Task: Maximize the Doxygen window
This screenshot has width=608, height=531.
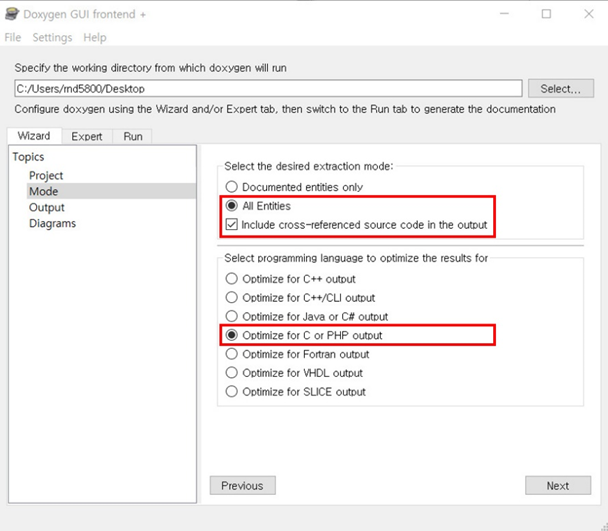Action: pos(546,14)
